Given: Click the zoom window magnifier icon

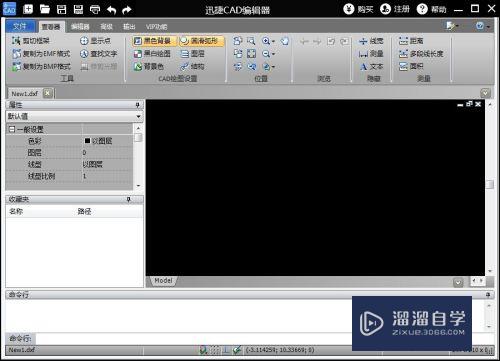Looking at the screenshot, I should coord(251,41).
